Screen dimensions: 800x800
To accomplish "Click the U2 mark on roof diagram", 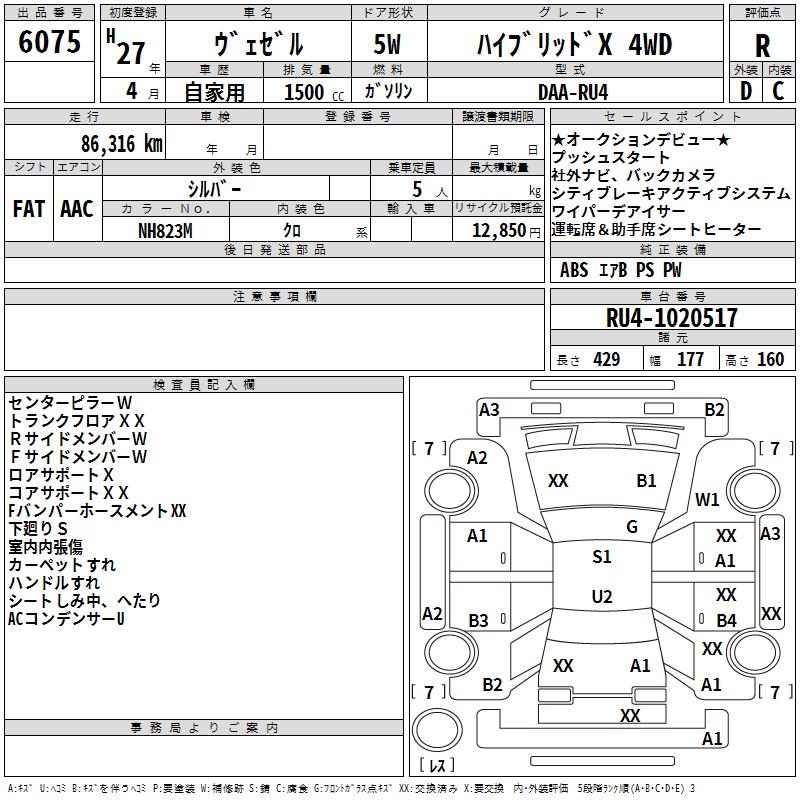I will point(602,596).
